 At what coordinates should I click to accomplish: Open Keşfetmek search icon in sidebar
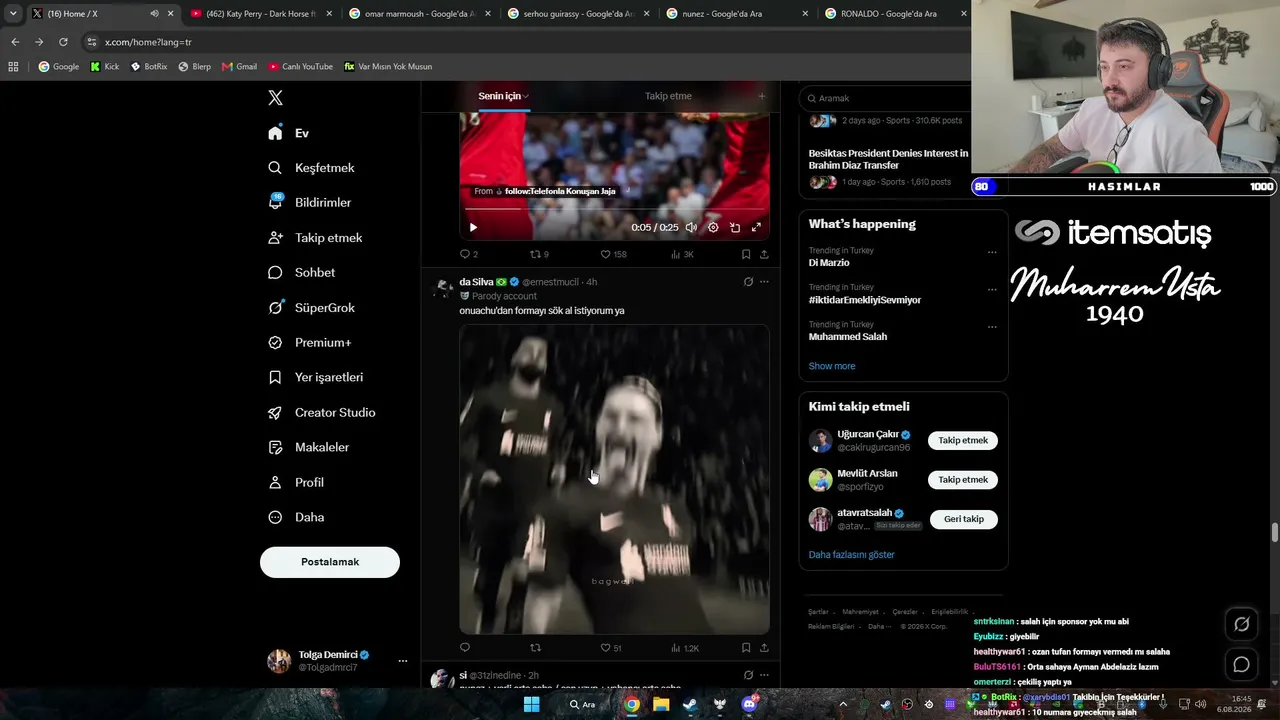[275, 168]
